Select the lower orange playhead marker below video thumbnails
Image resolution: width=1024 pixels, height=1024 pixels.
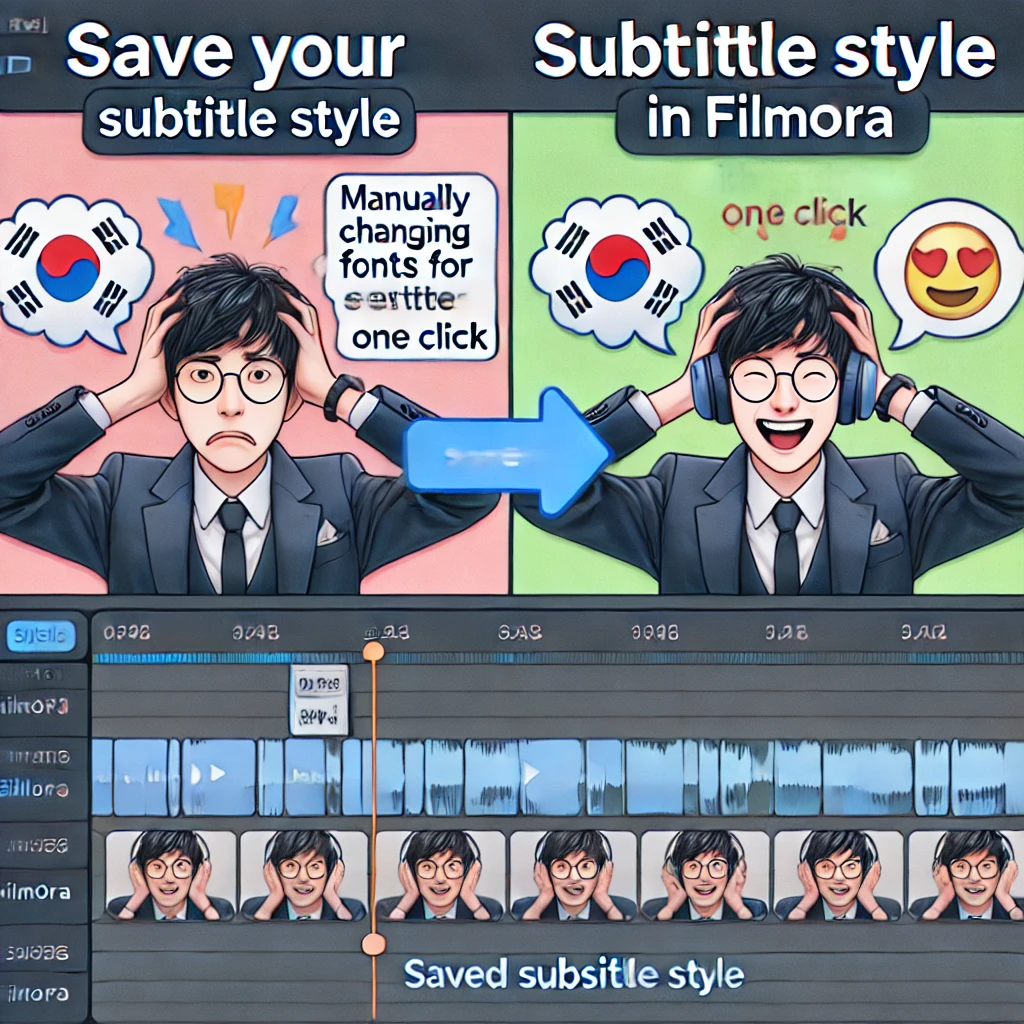coord(373,944)
